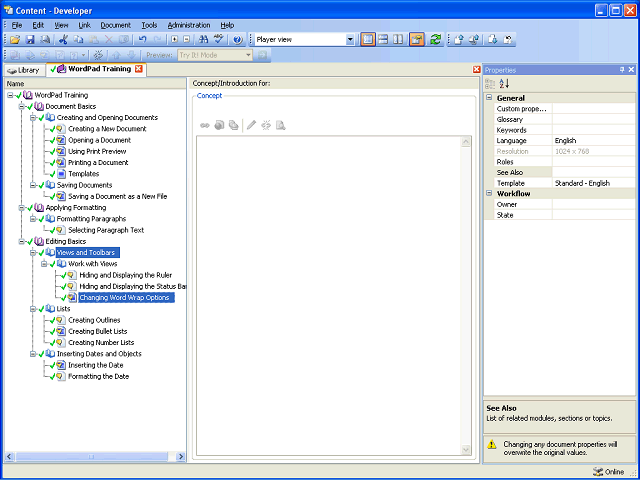640x480 pixels.
Task: Click the preview package icon in Concept pane
Action: pos(280,125)
